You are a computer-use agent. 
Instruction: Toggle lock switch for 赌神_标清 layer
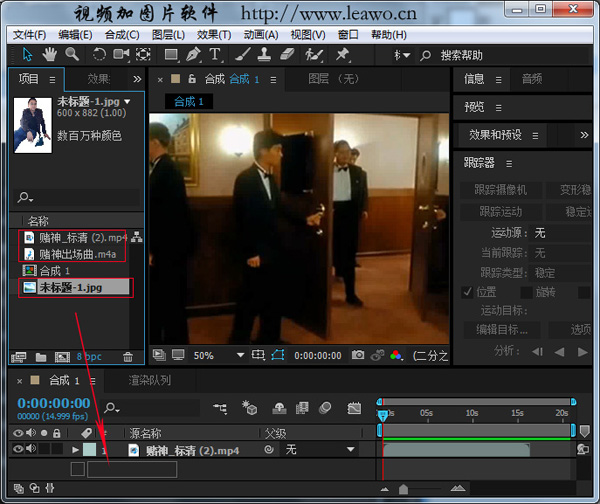(x=57, y=449)
